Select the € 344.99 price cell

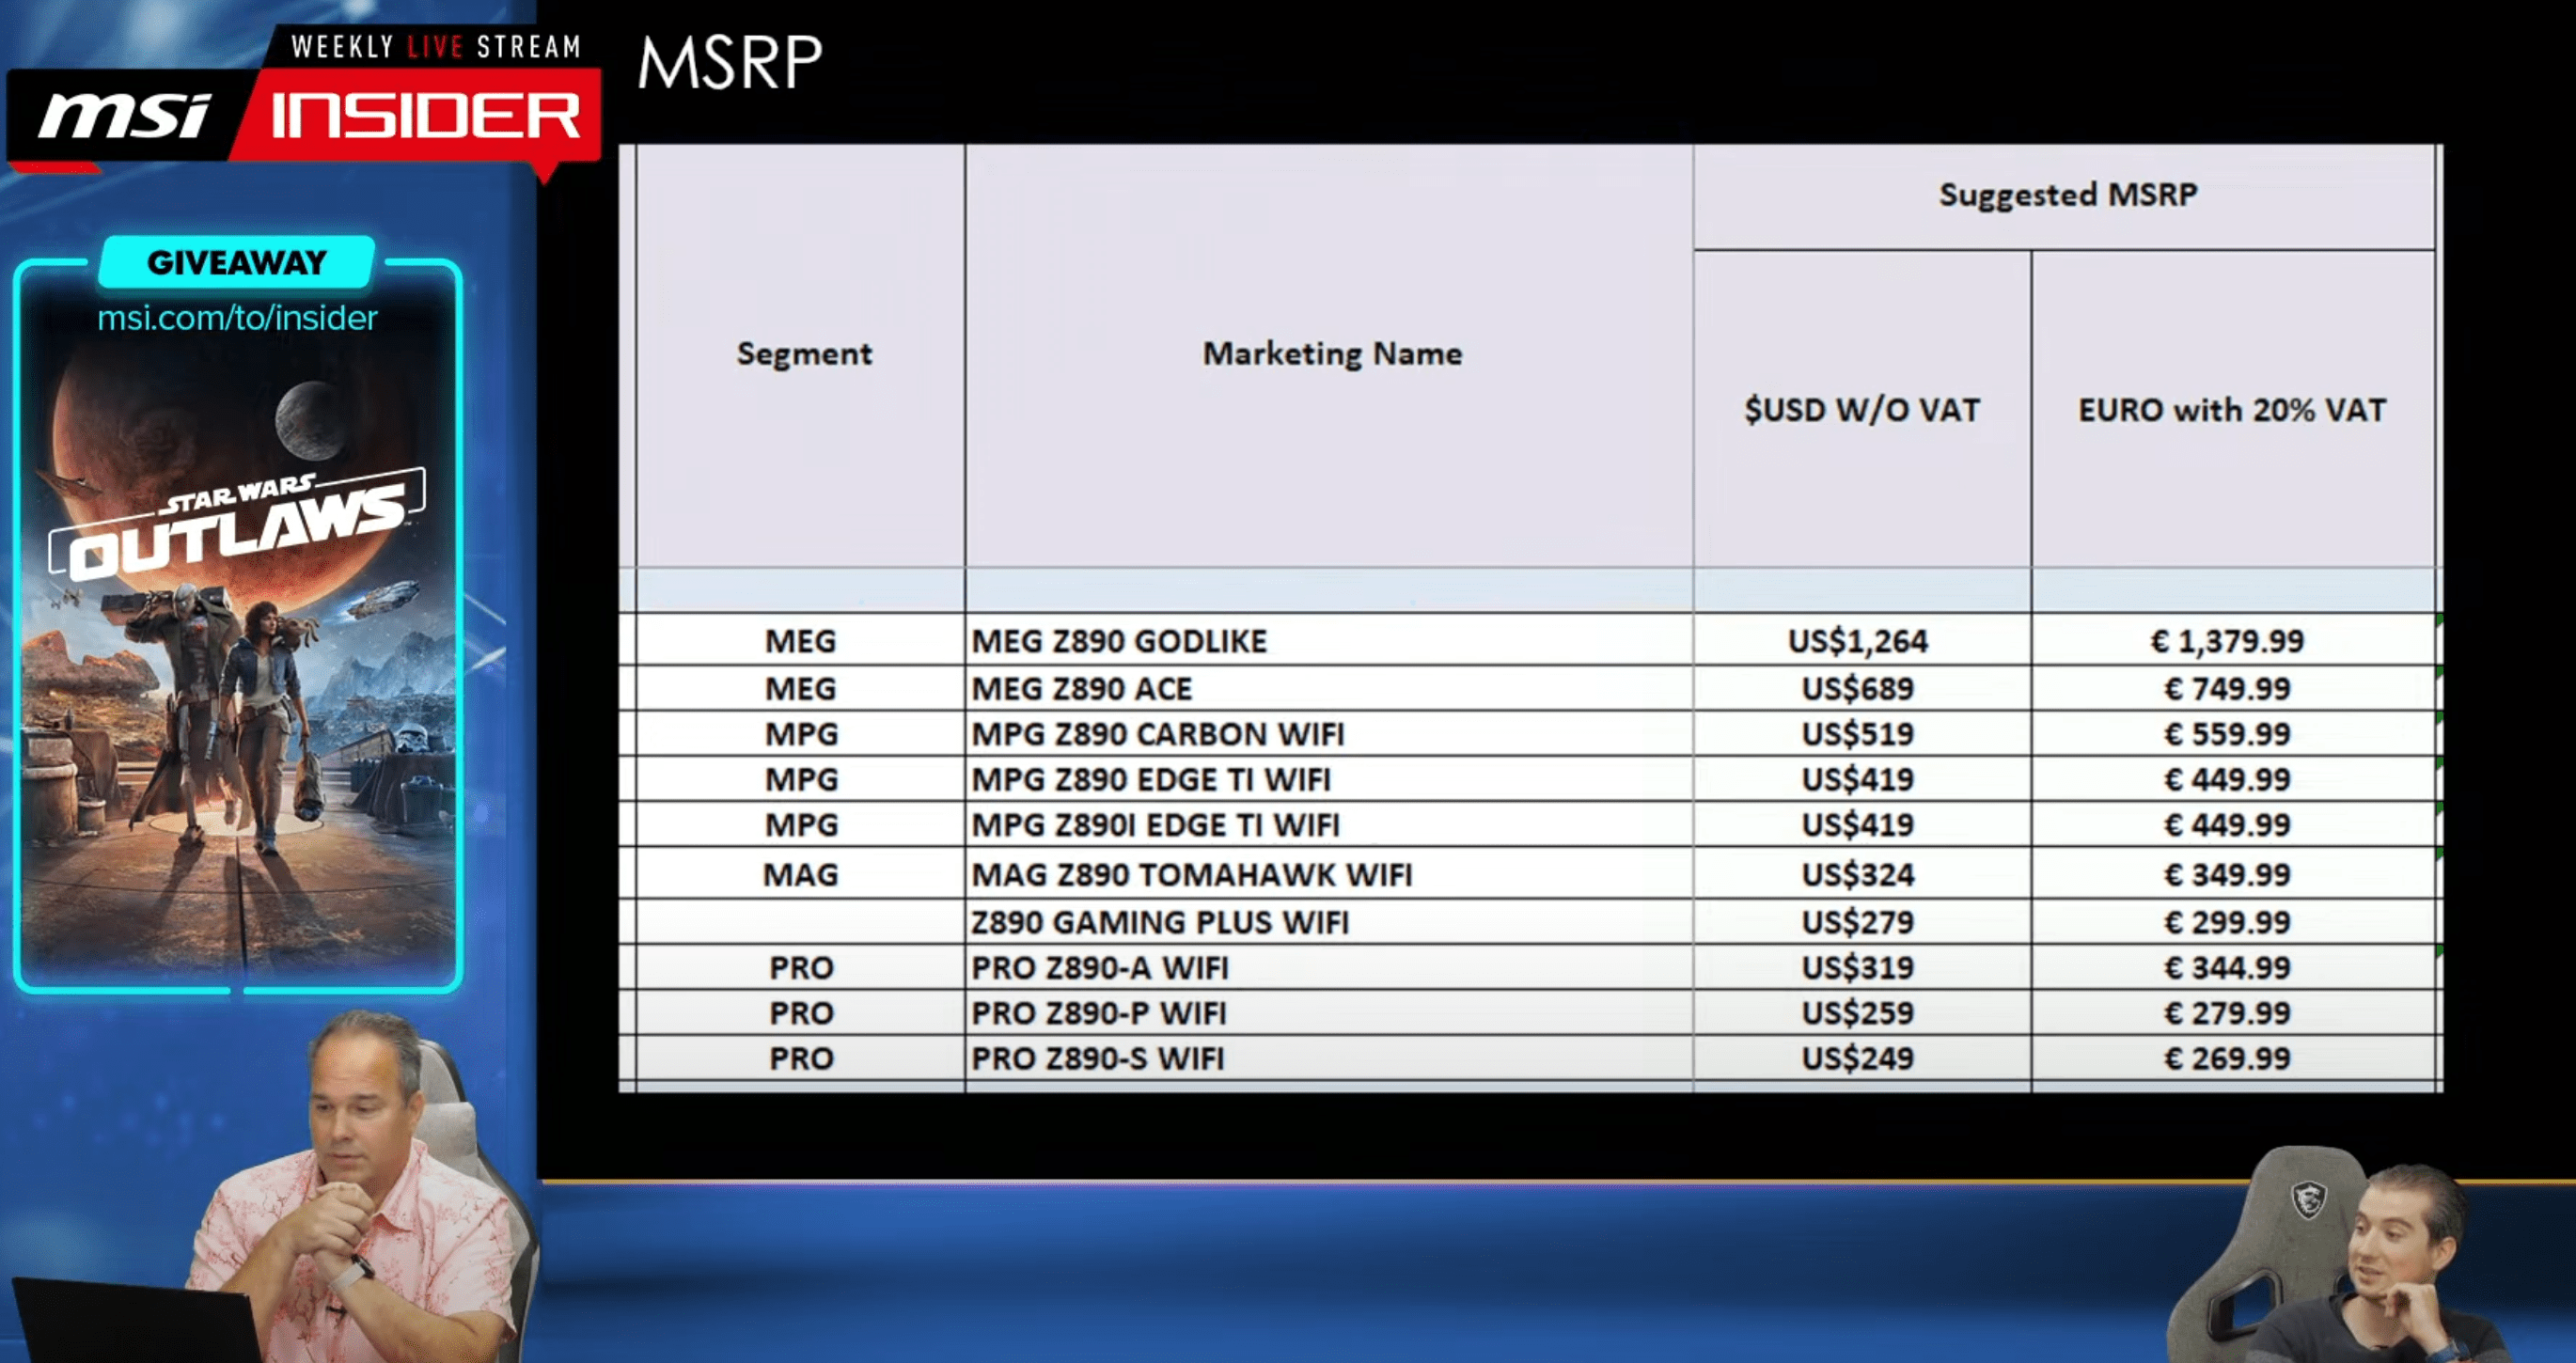pos(2232,968)
